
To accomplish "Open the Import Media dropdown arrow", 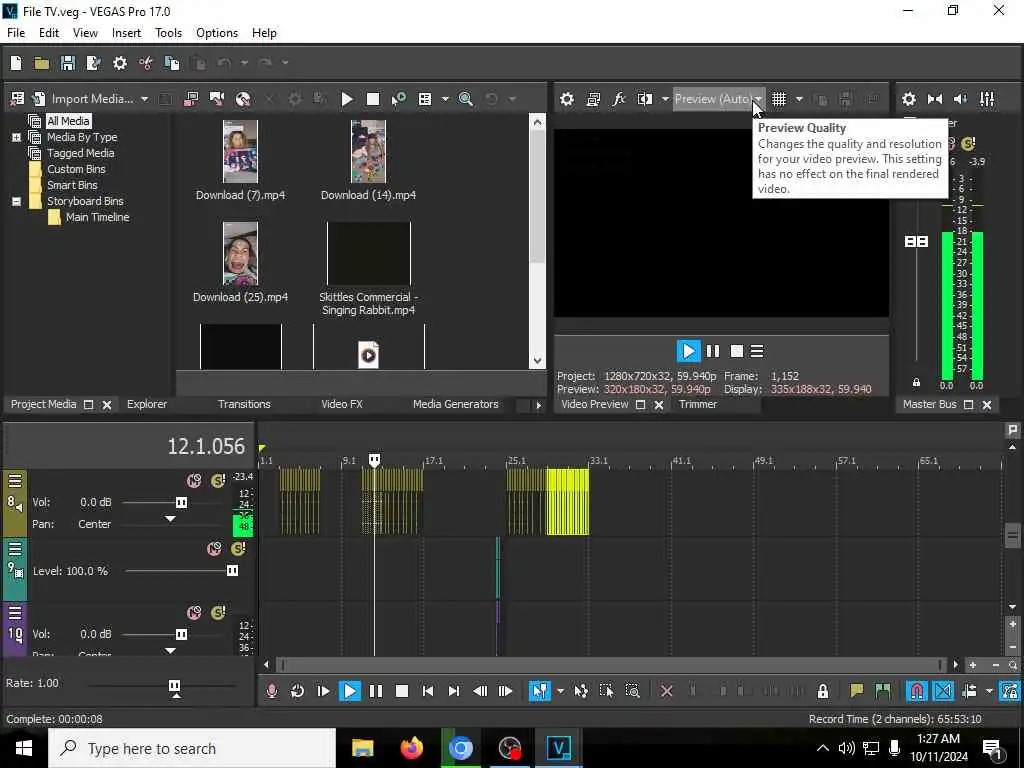I will [x=144, y=99].
